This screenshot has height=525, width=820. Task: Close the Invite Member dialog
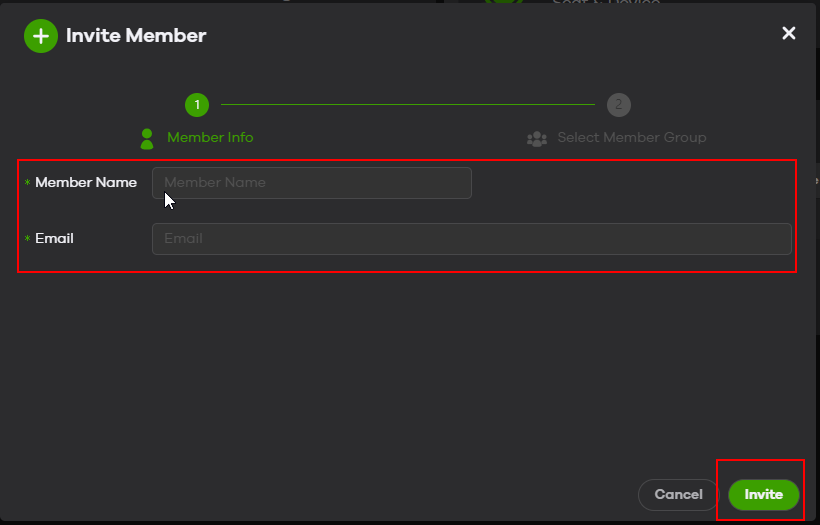pyautogui.click(x=789, y=34)
